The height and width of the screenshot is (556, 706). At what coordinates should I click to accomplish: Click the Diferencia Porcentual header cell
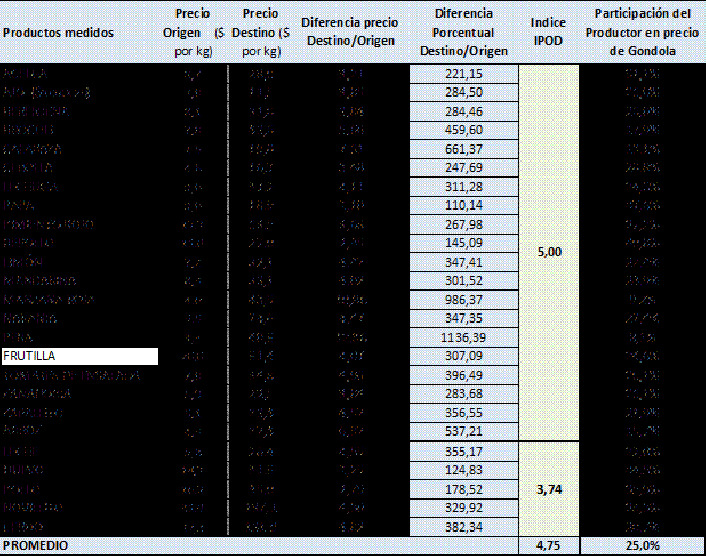point(464,32)
